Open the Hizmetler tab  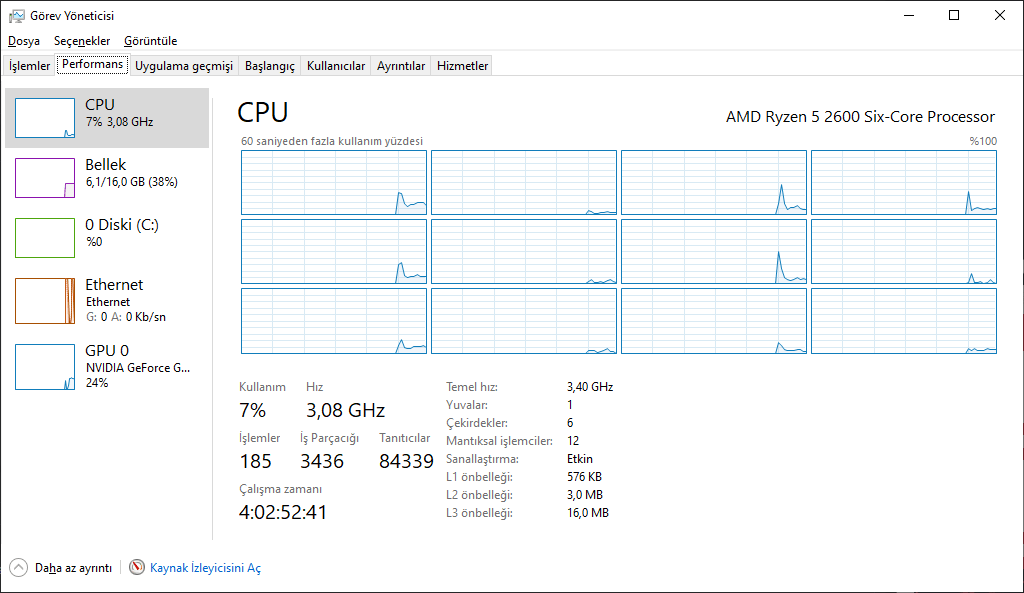(x=462, y=66)
